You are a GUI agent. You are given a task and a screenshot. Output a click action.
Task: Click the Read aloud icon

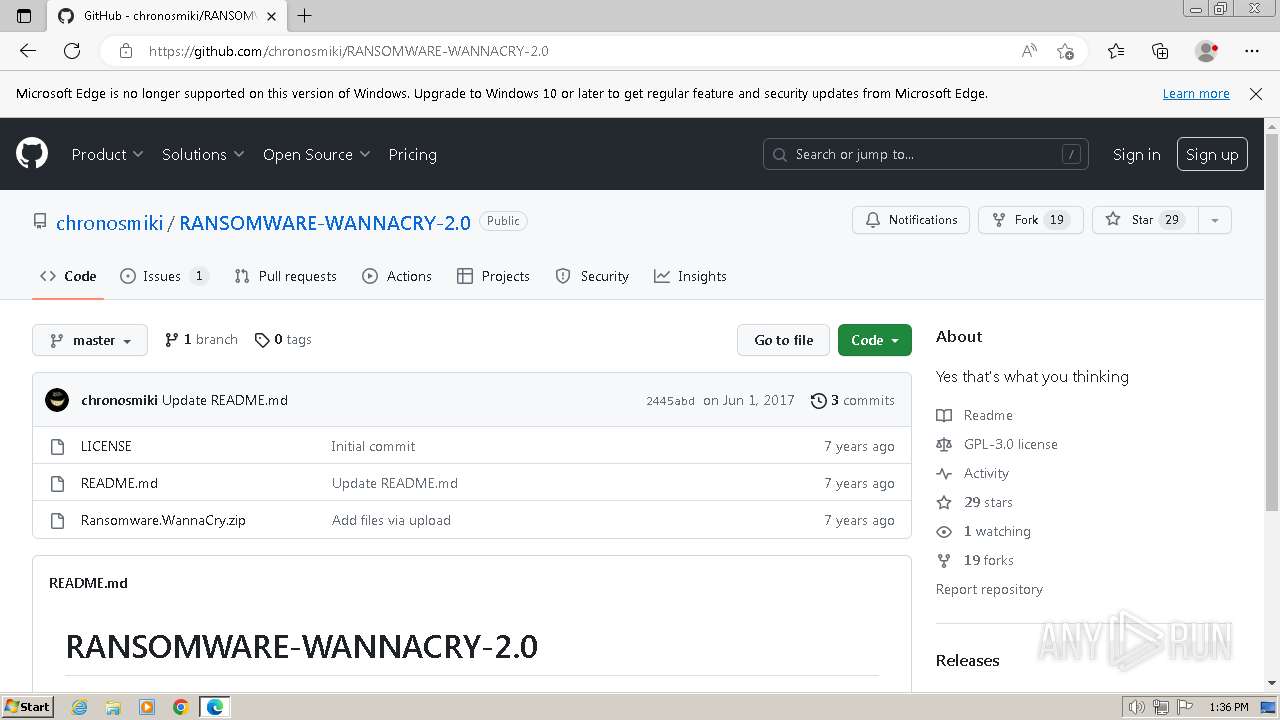[1029, 51]
